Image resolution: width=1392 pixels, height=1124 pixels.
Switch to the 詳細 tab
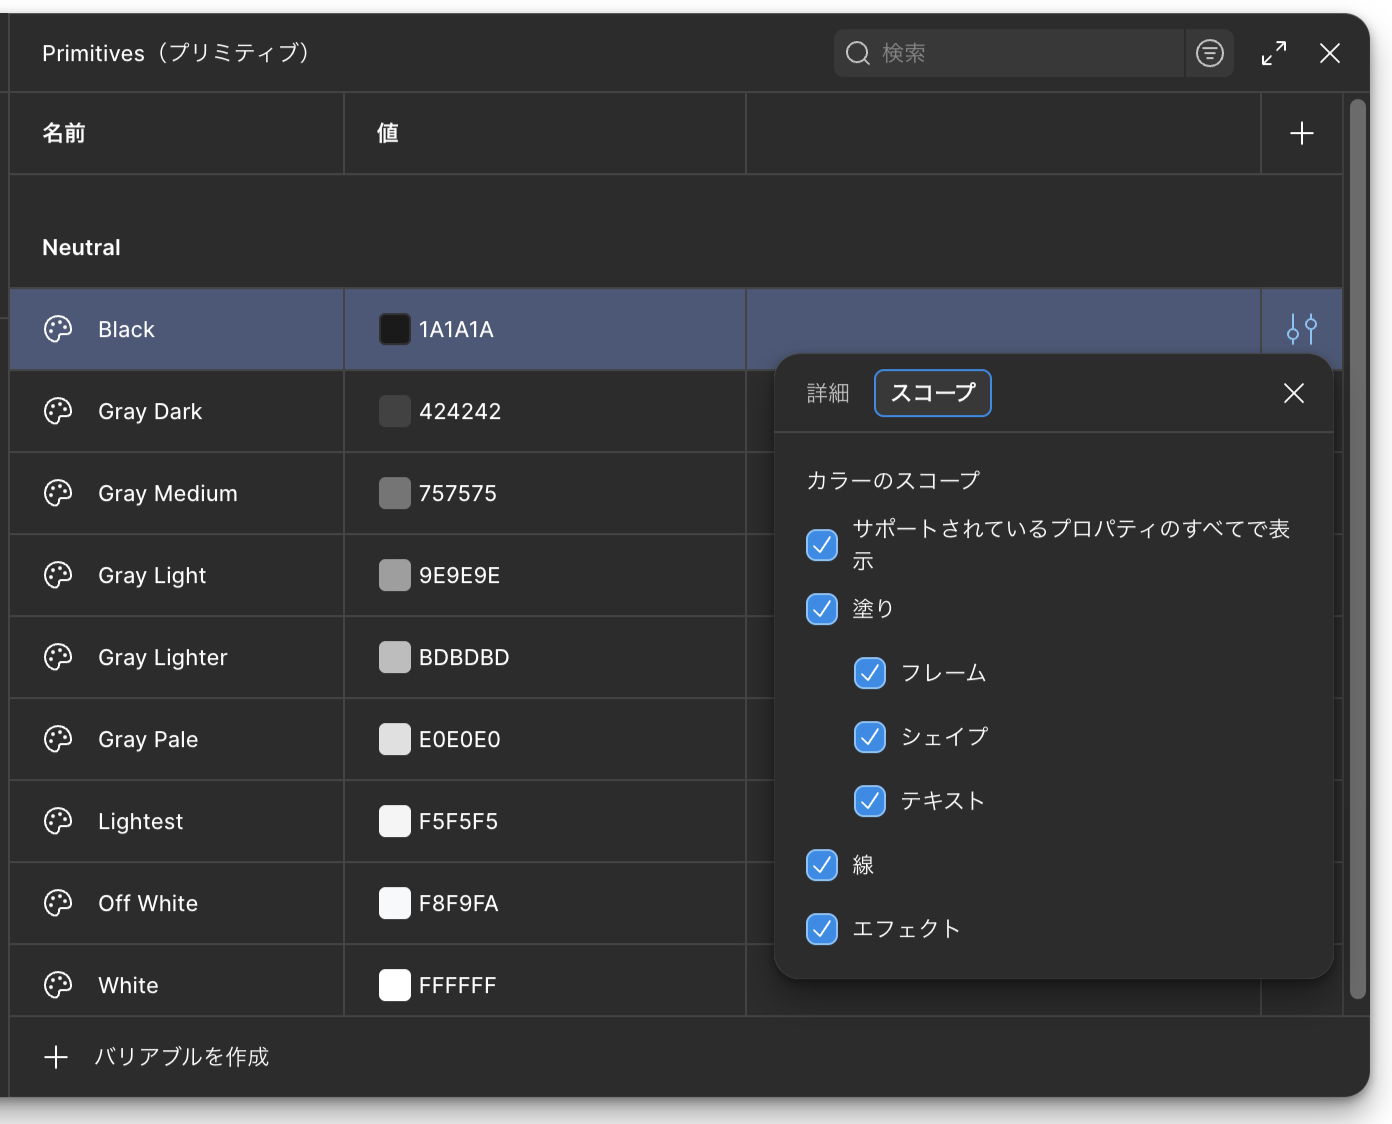tap(828, 393)
